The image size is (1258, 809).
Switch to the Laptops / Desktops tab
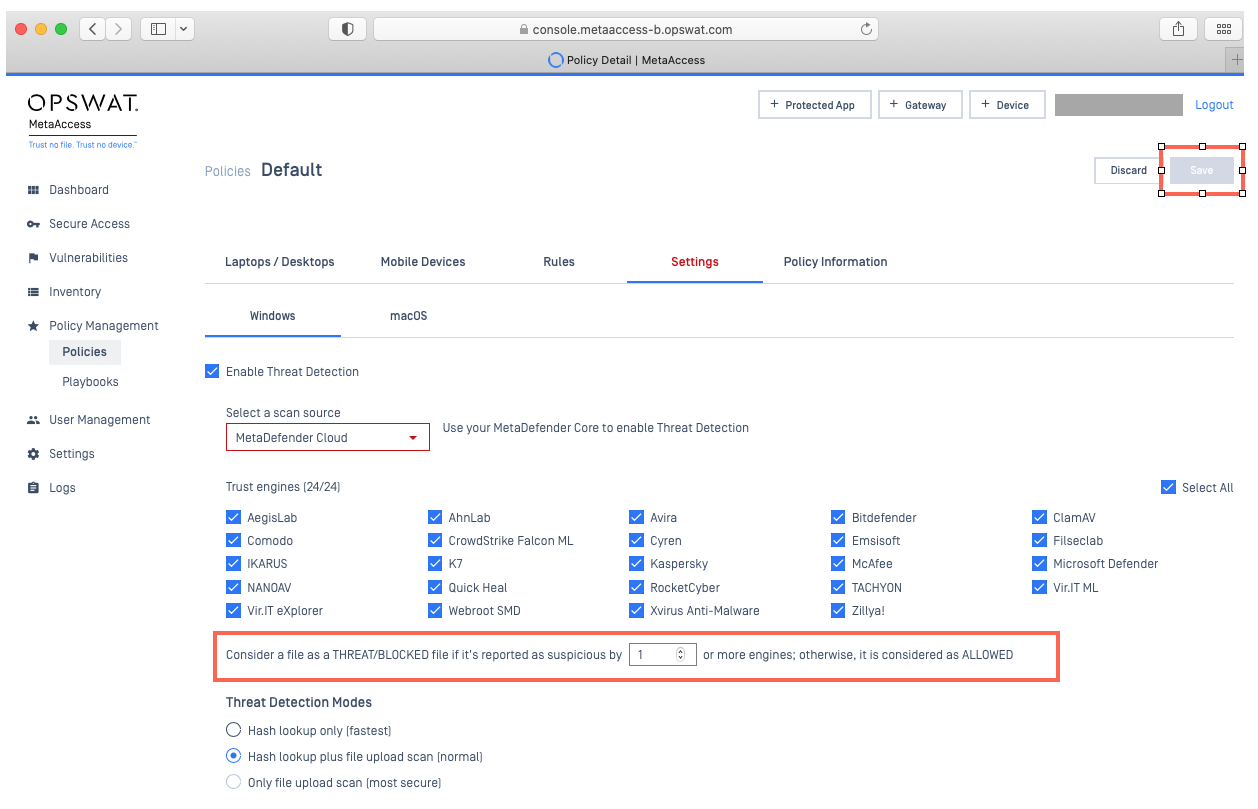pos(280,262)
